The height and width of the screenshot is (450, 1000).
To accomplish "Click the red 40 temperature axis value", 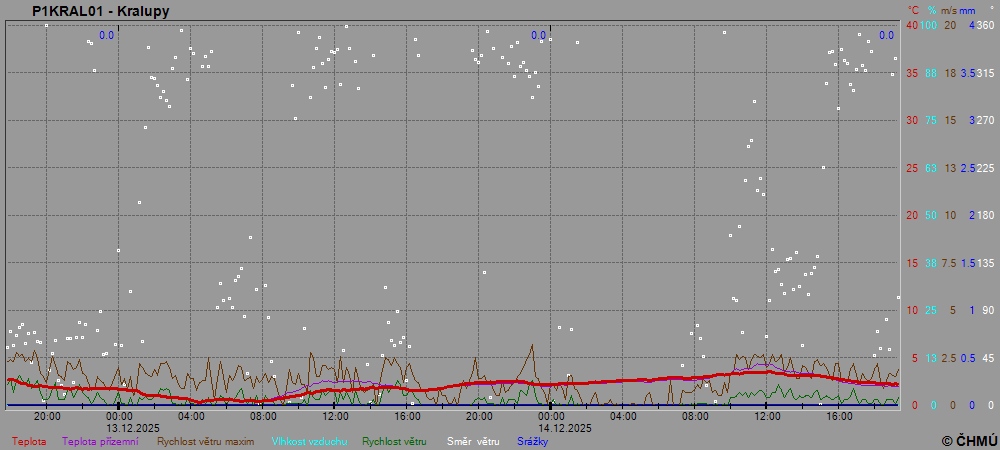I will pos(911,25).
